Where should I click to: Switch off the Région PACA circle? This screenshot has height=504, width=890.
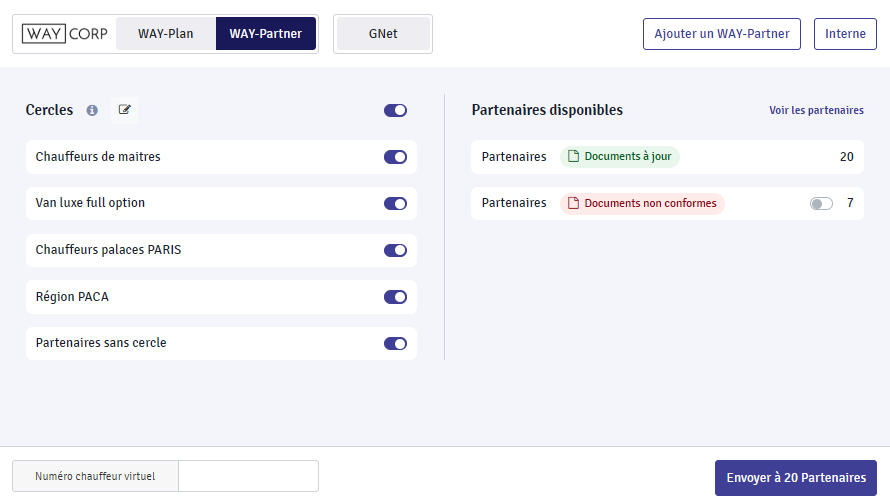point(395,297)
